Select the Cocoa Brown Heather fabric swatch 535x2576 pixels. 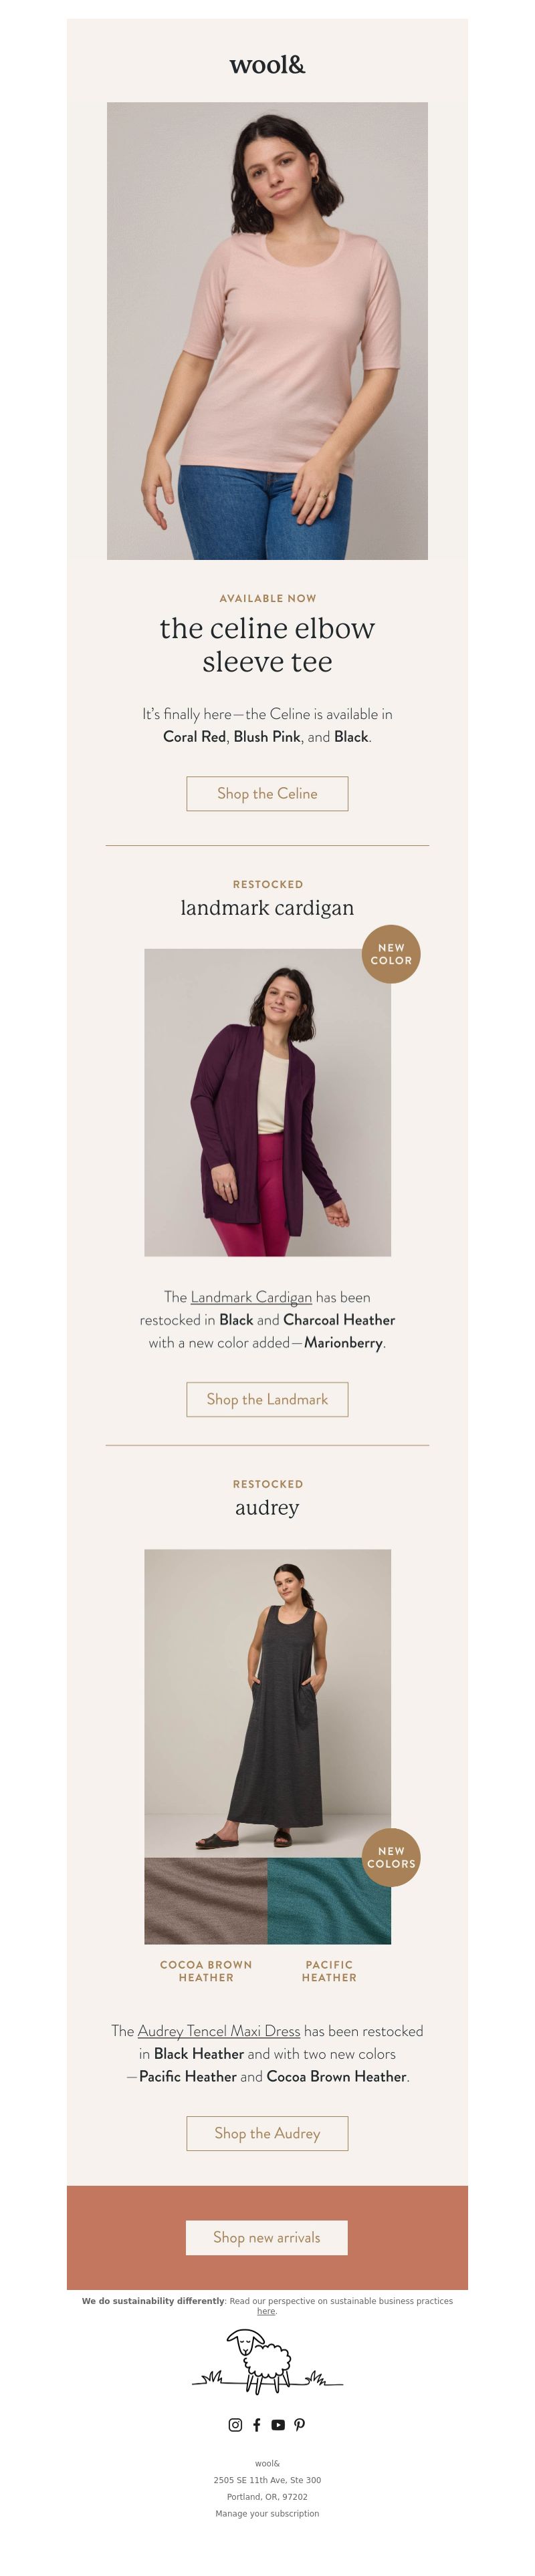[206, 1900]
